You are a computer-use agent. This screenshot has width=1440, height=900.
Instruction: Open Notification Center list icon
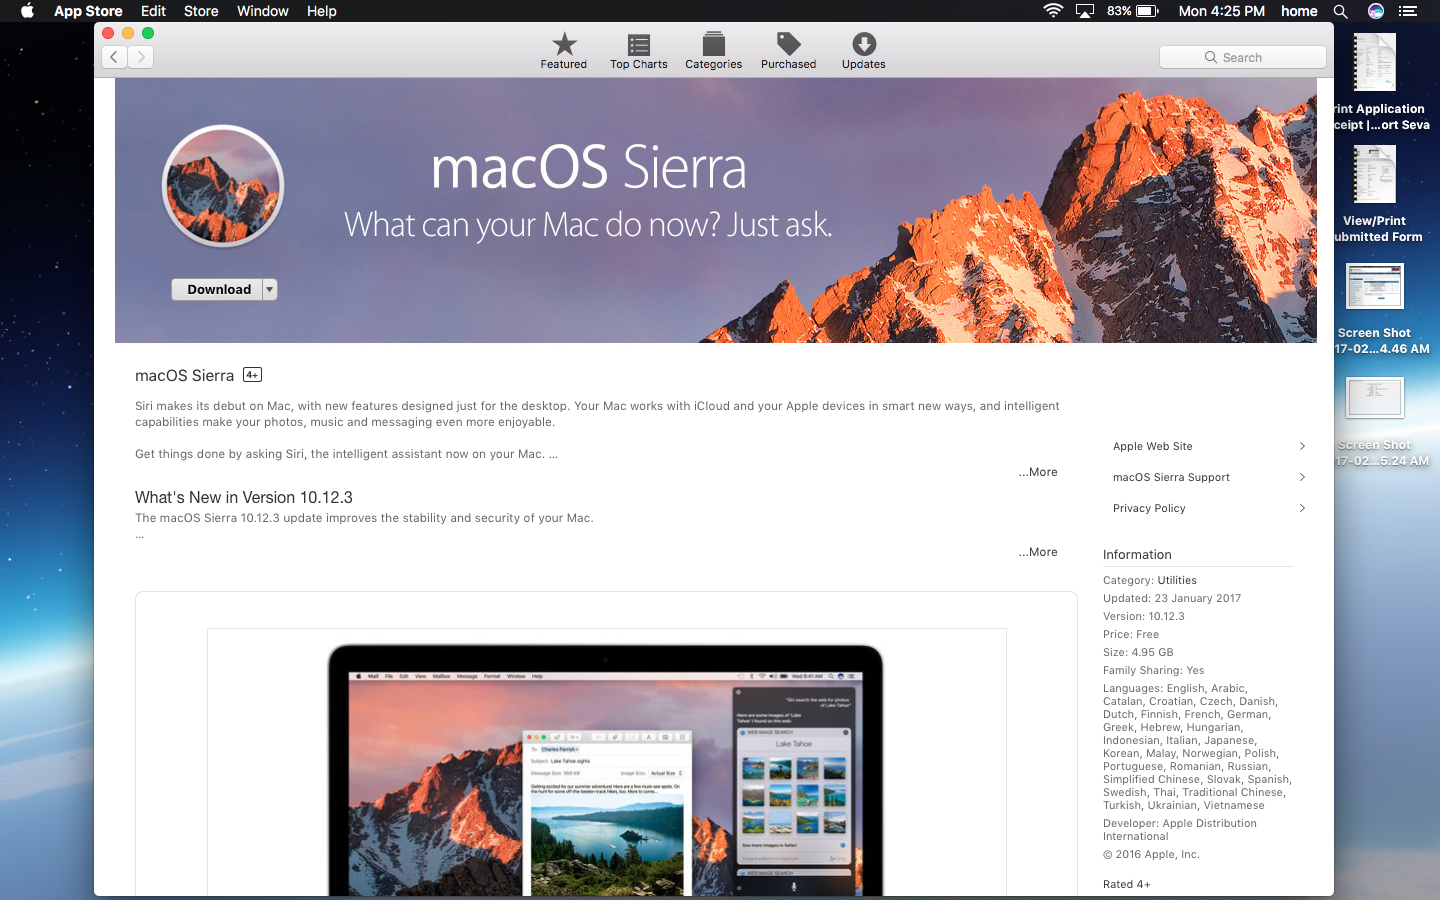[x=1408, y=11]
